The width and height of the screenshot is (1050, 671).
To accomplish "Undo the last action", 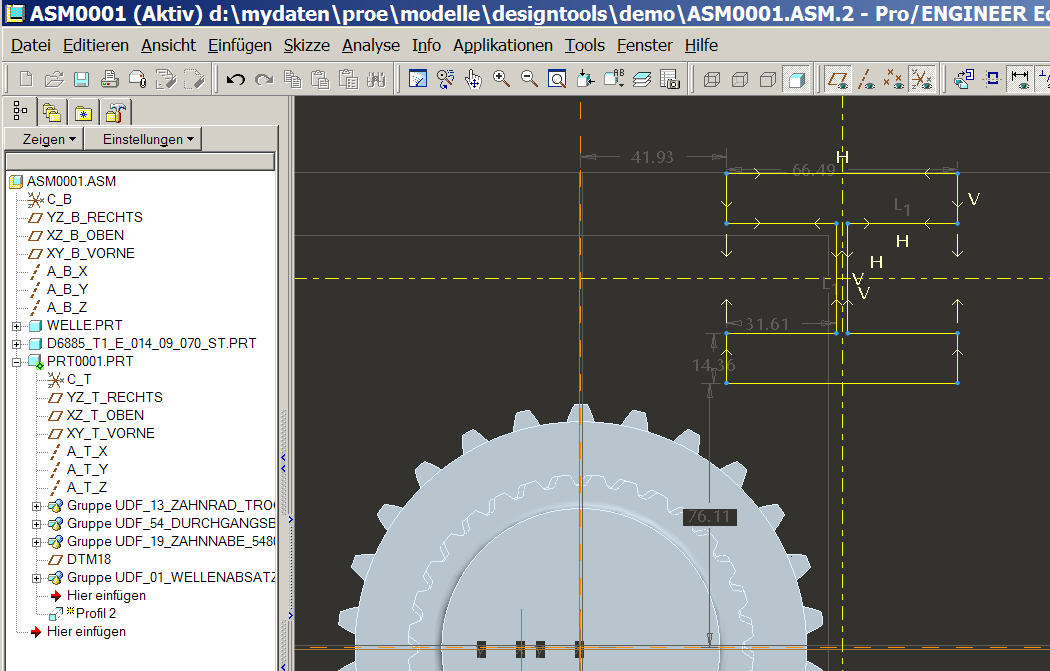I will click(x=236, y=80).
